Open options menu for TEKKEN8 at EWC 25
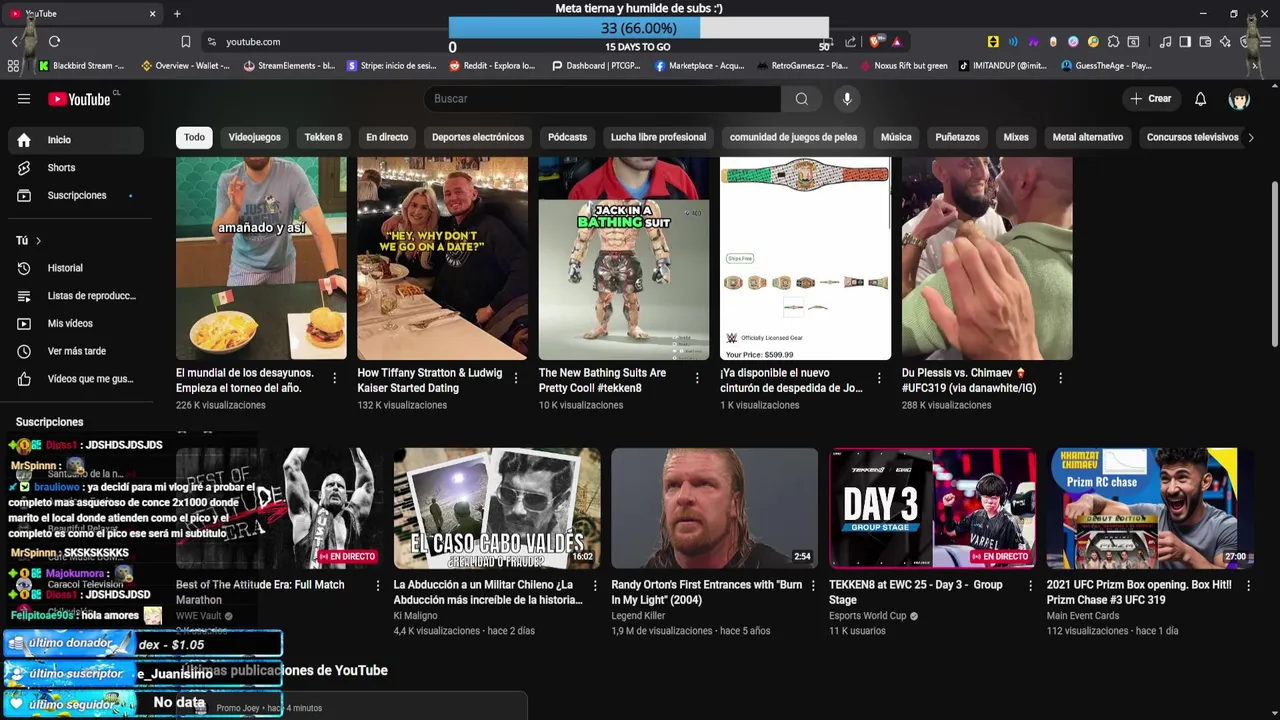Image resolution: width=1280 pixels, height=720 pixels. [x=1030, y=586]
